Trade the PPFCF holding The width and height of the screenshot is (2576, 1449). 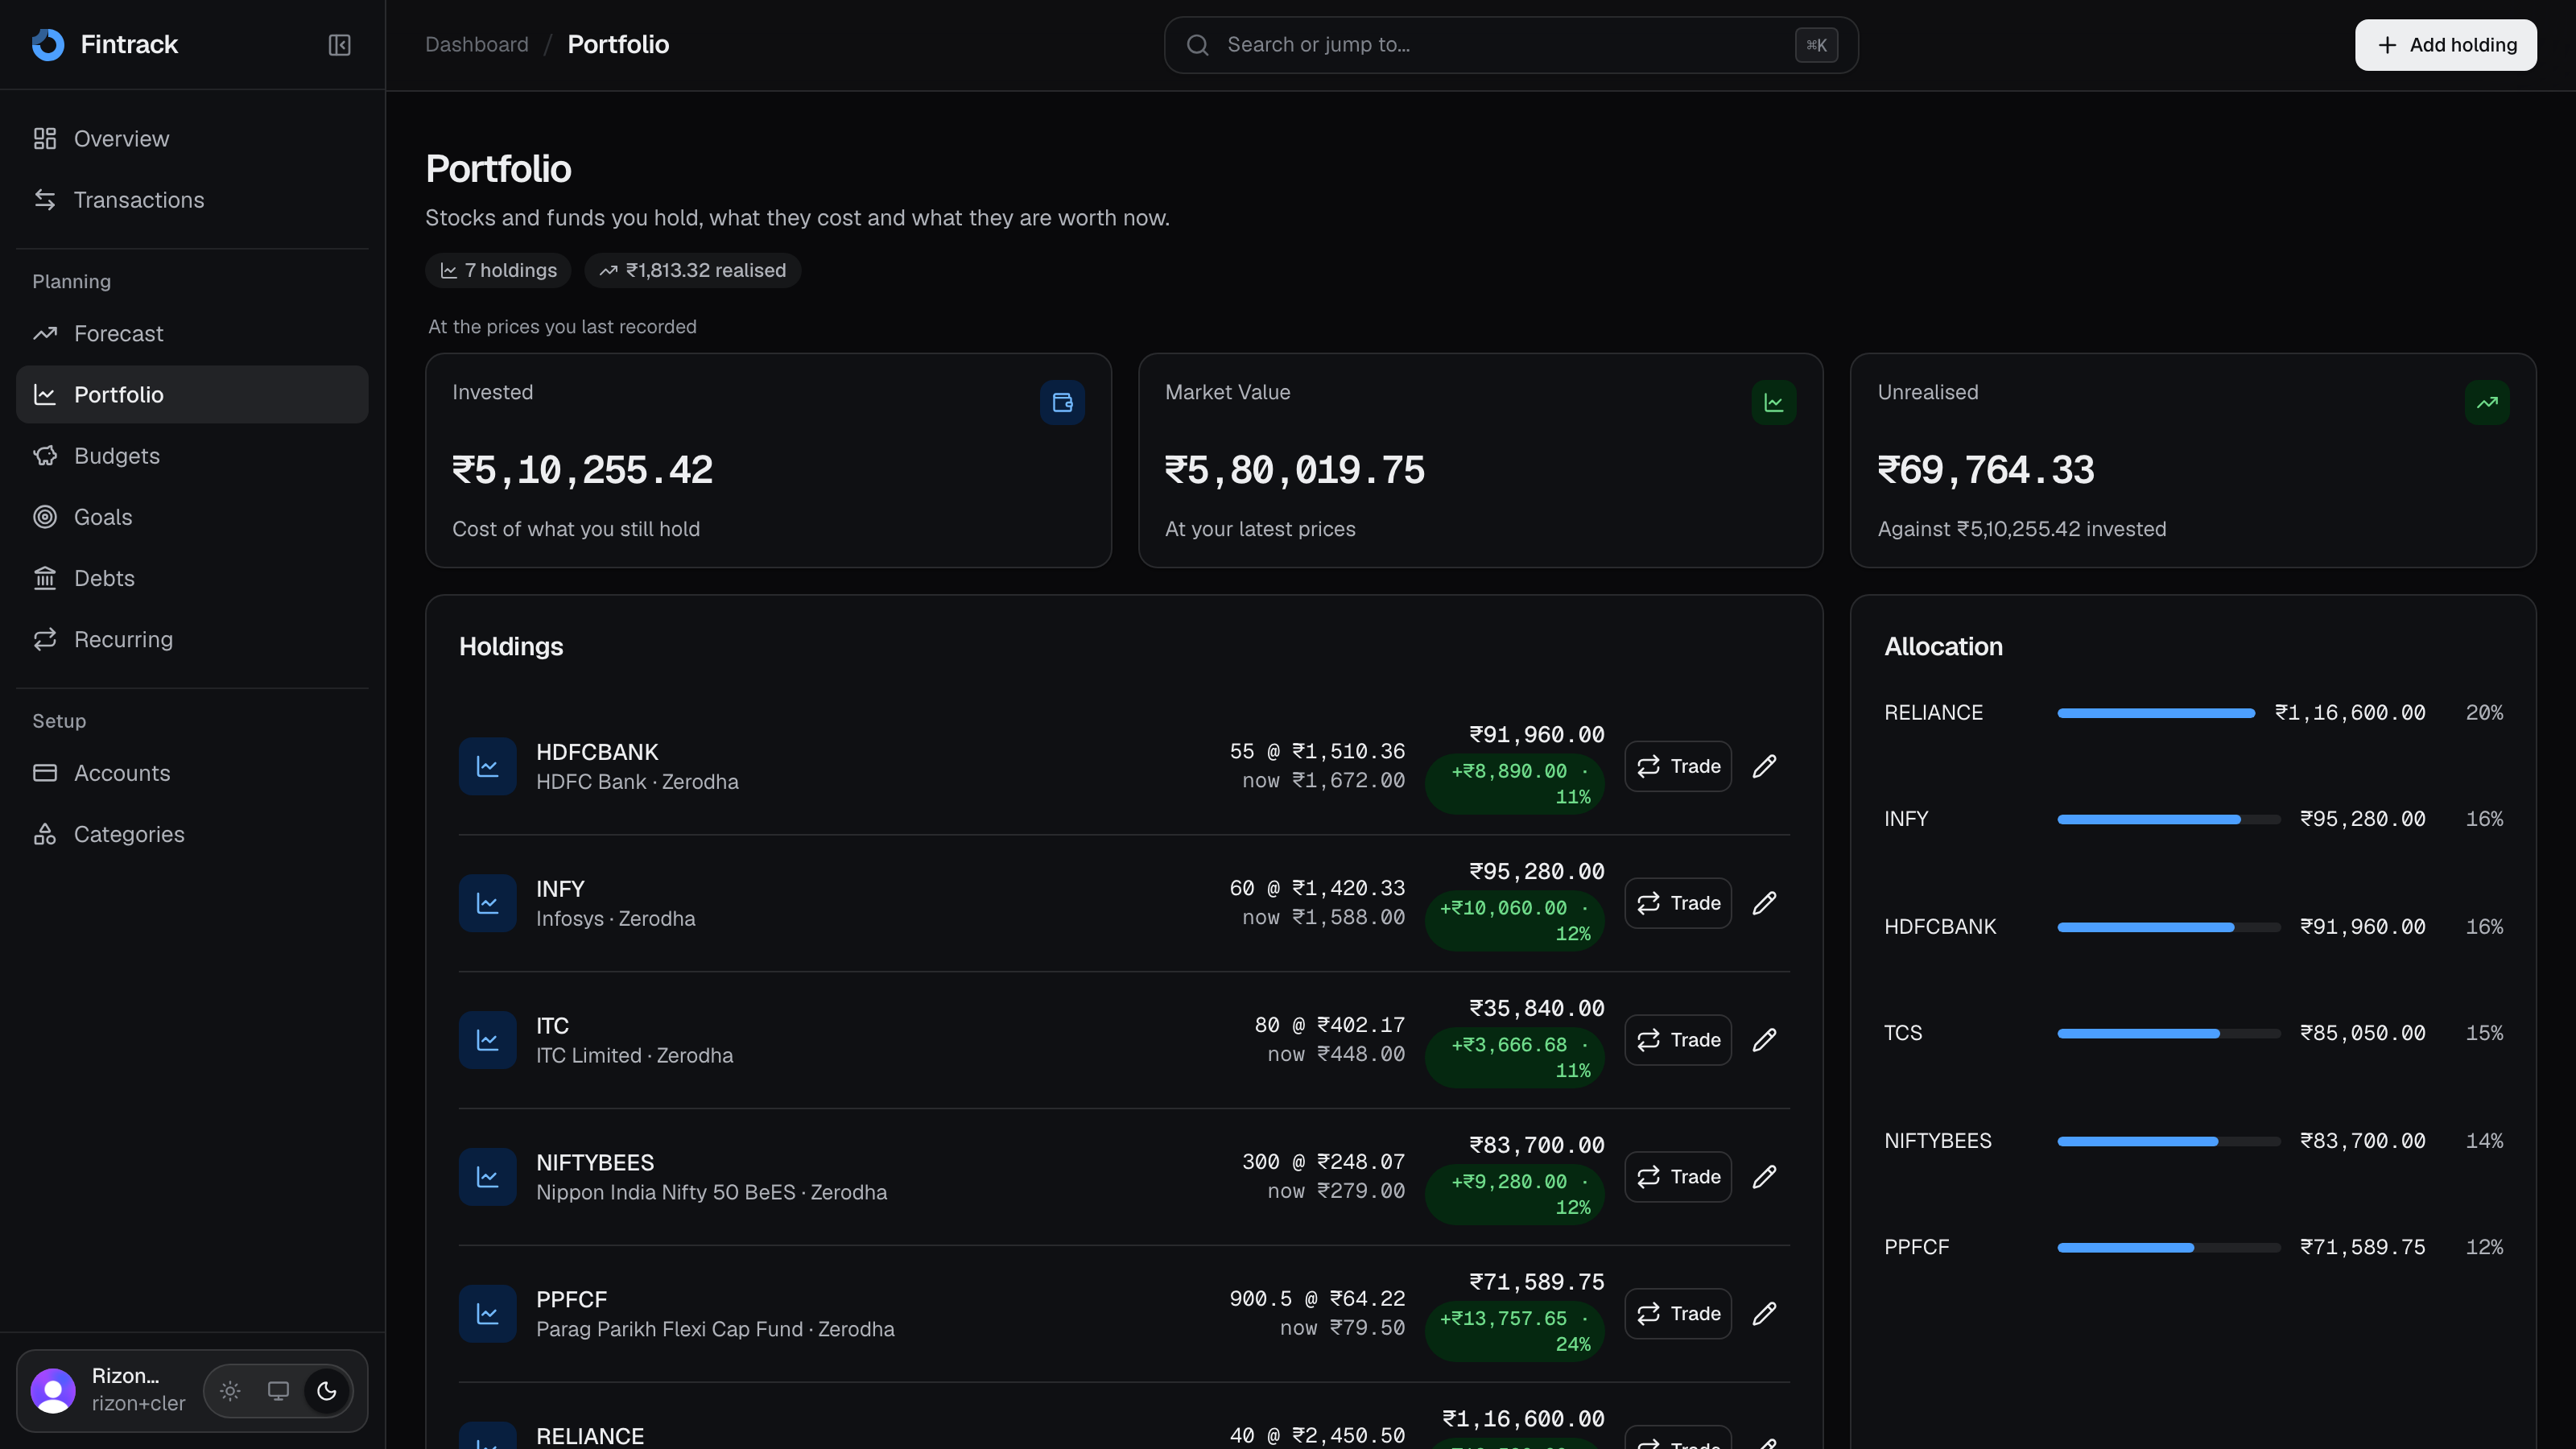pos(1678,1315)
